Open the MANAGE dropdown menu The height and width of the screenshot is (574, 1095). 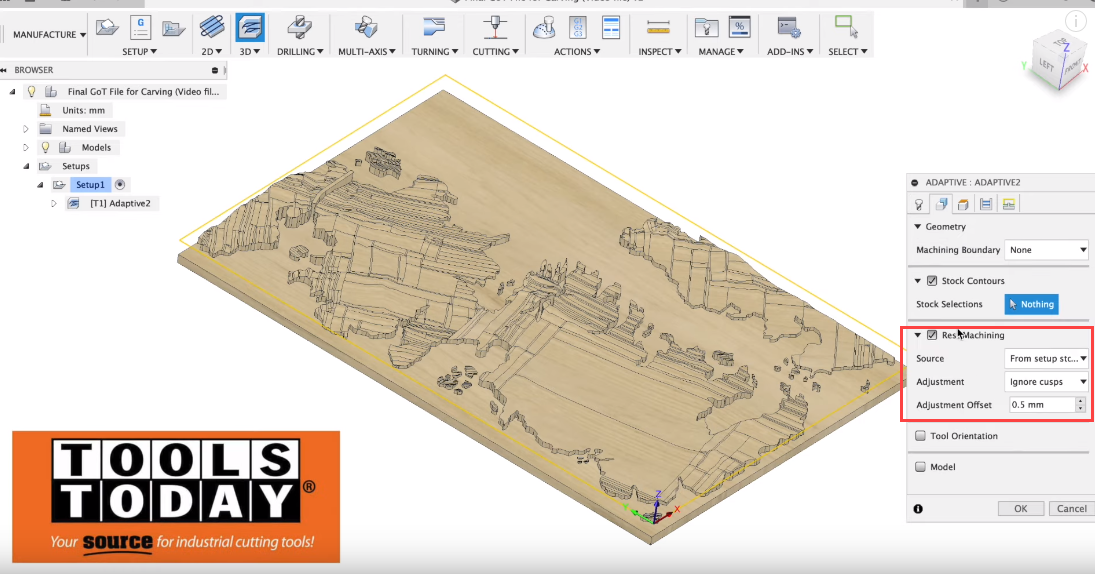click(x=721, y=52)
